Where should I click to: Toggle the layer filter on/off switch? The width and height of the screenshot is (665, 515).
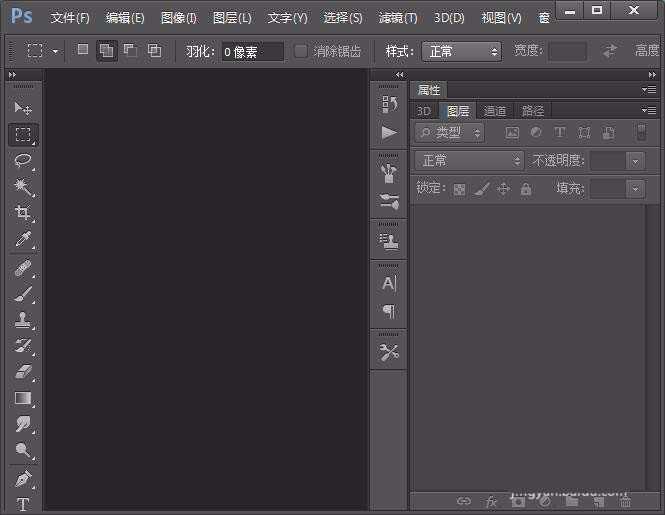pos(641,132)
